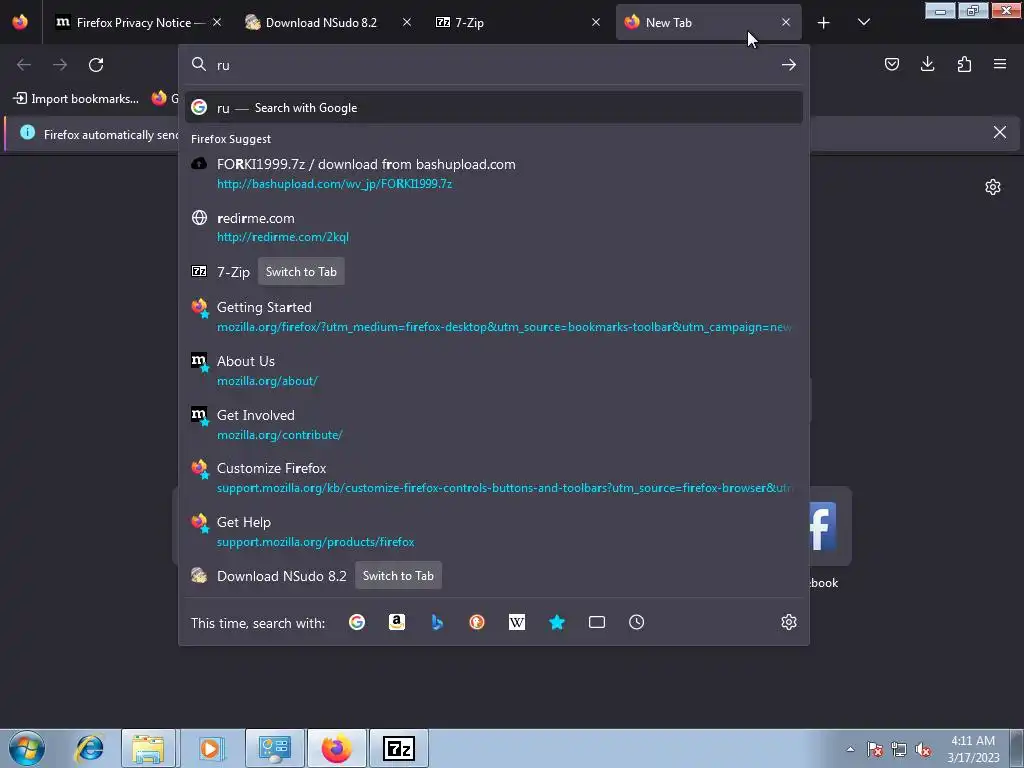1024x768 pixels.
Task: Open the Downloads panel icon
Action: tap(927, 64)
